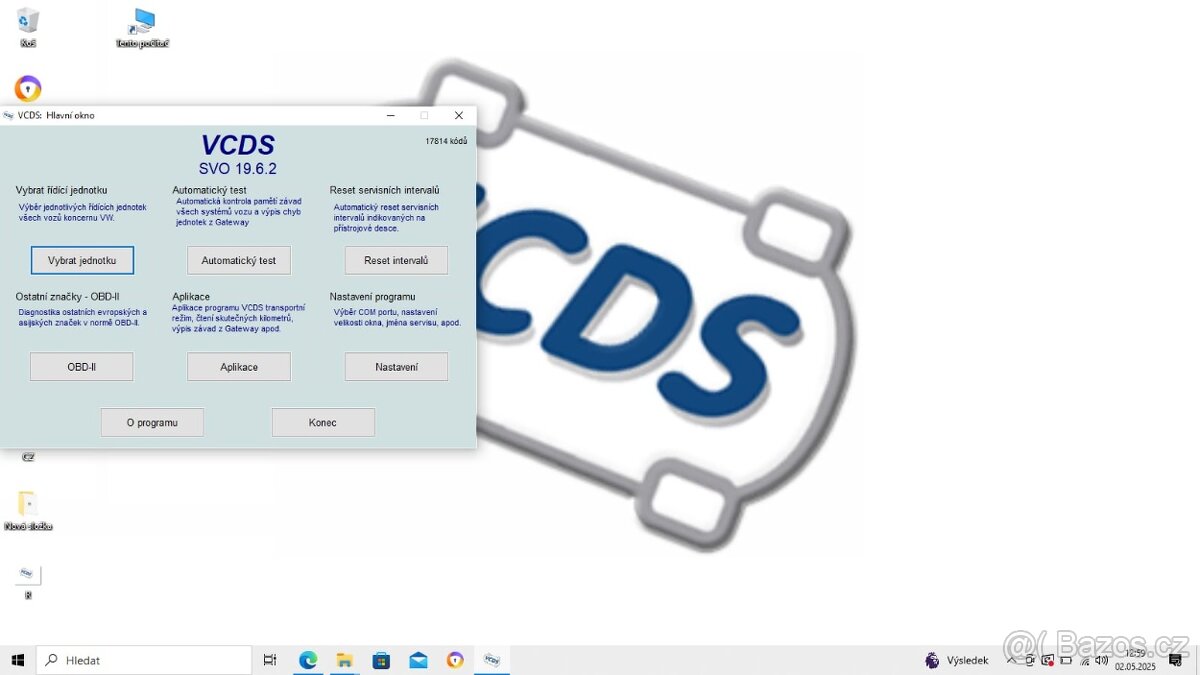Click the Nastavení programu heading
The image size is (1200, 675).
372,297
